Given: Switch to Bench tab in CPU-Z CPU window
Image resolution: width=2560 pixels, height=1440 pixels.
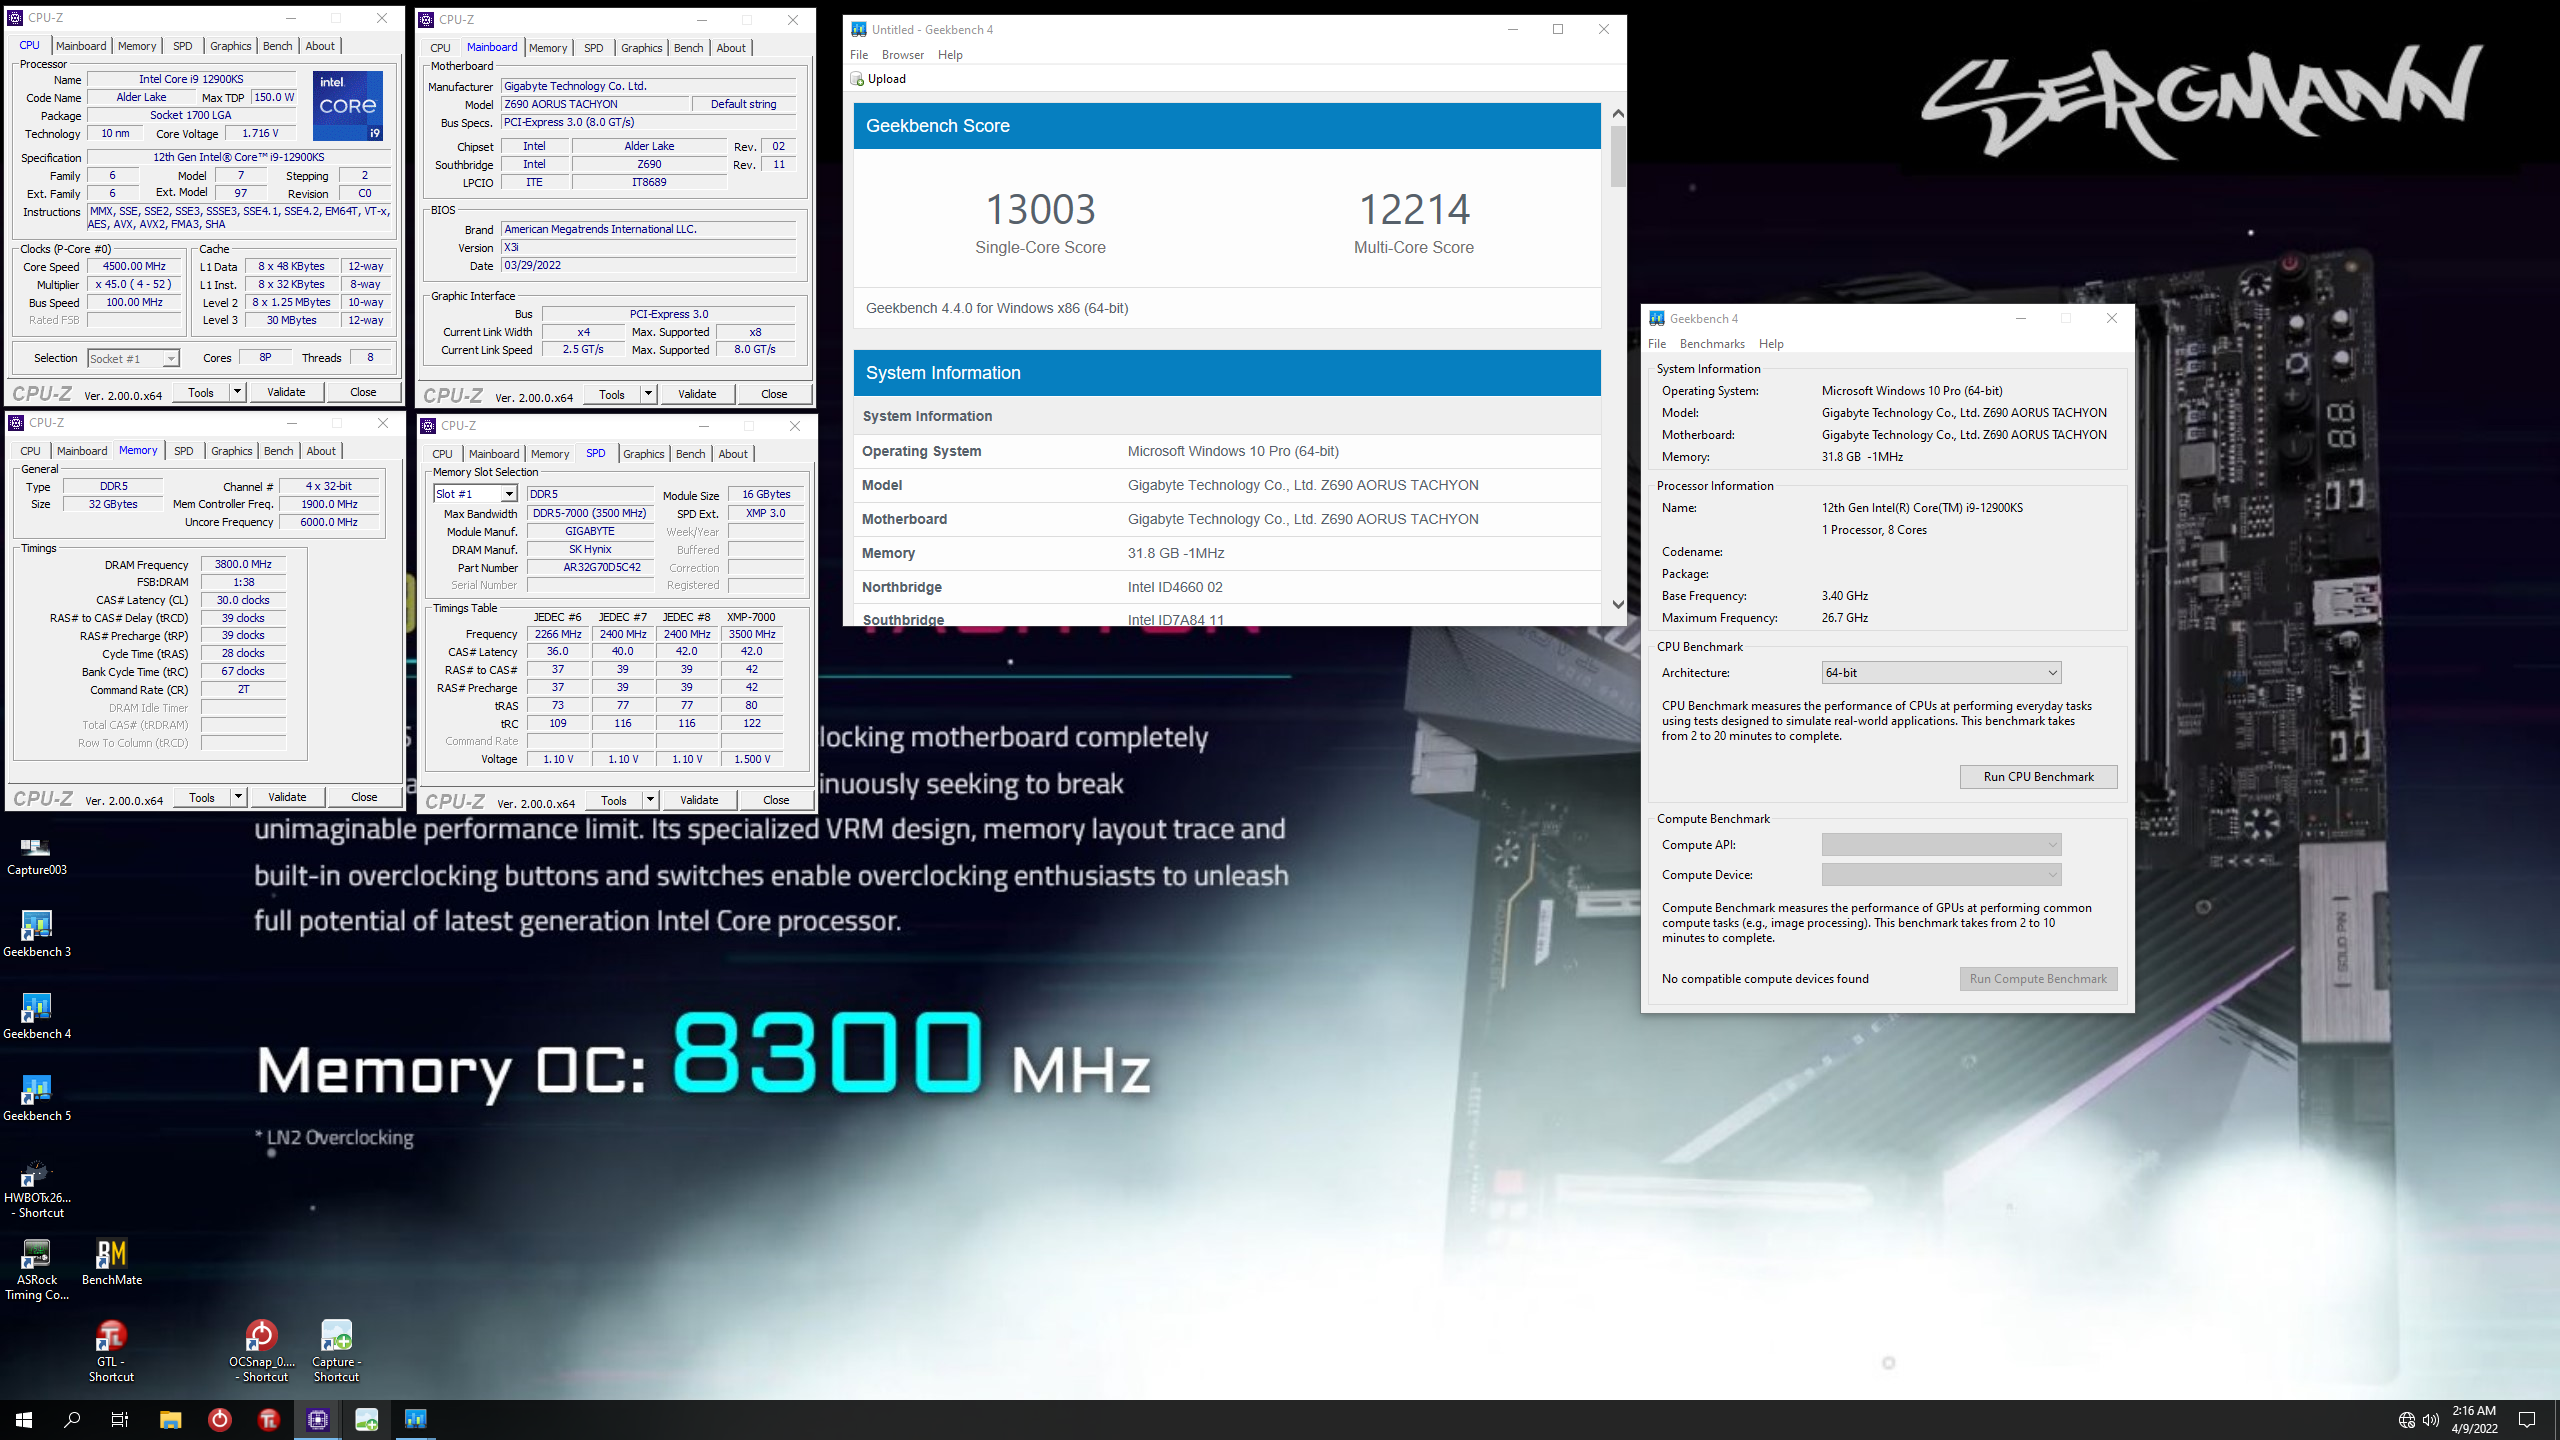Looking at the screenshot, I should point(277,46).
